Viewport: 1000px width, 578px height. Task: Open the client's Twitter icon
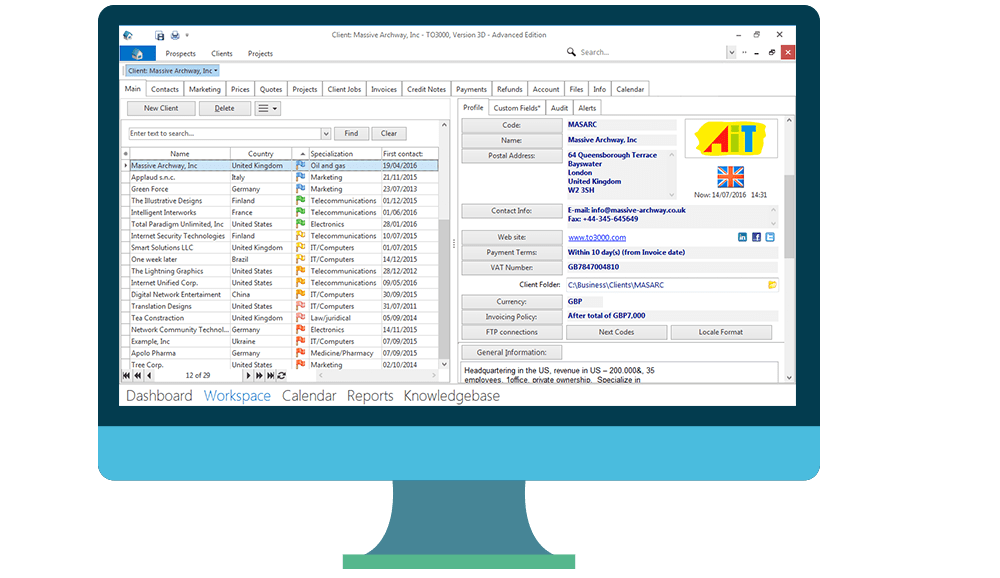[771, 236]
